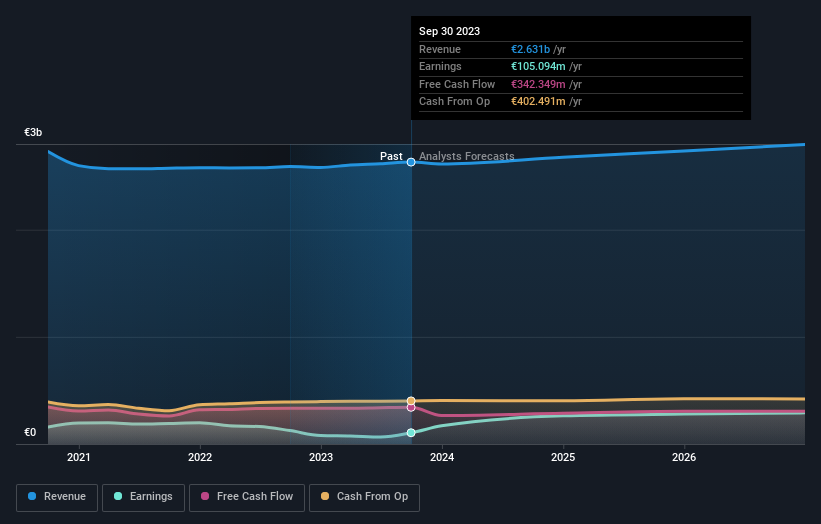821x524 pixels.
Task: Click the Sep 30 2023 tooltip date
Action: tap(449, 31)
